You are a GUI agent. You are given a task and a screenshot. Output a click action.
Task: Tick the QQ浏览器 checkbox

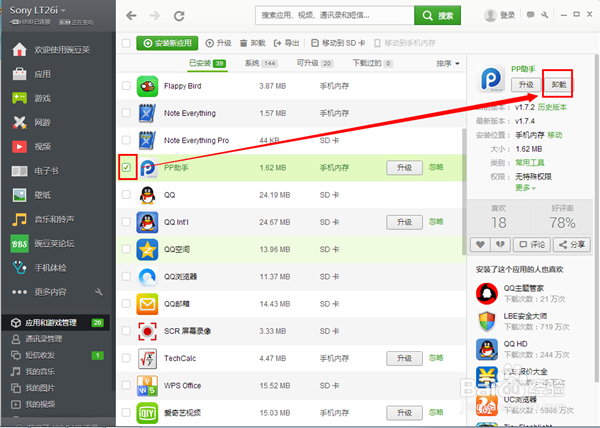point(126,276)
